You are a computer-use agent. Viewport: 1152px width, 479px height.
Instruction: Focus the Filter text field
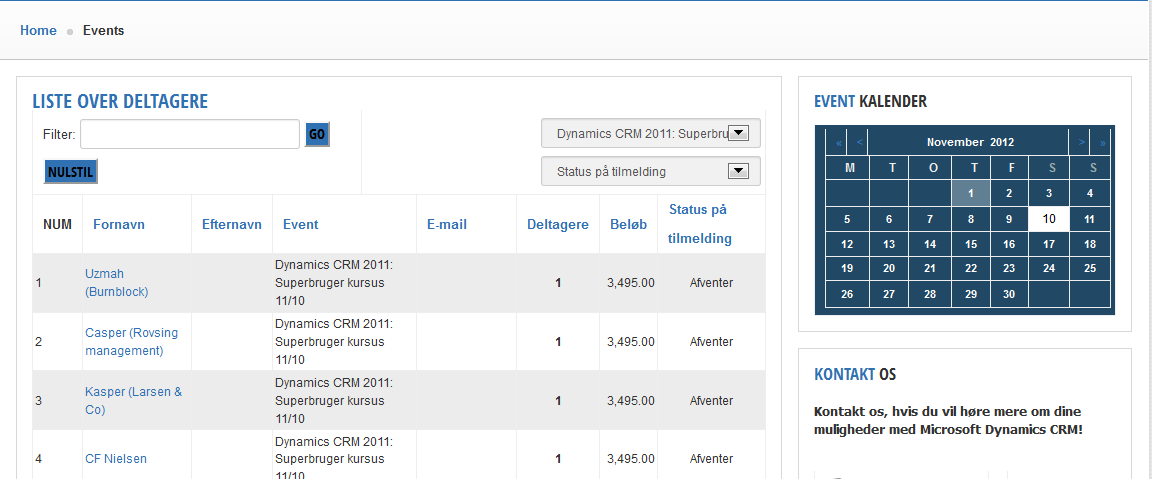(x=190, y=134)
